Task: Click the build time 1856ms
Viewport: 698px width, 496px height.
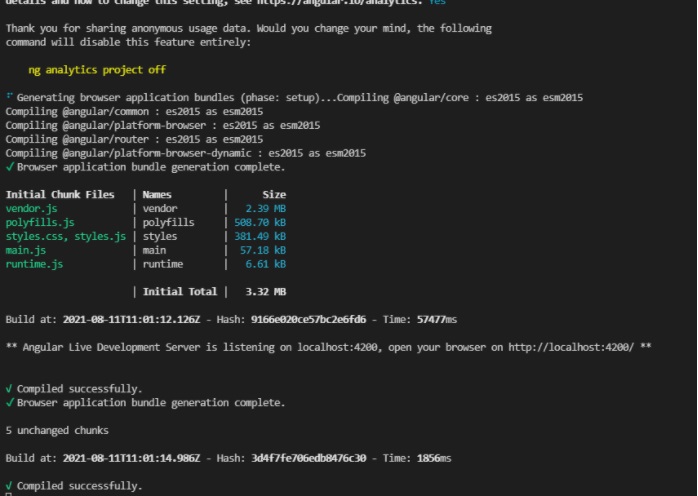Action: [434, 458]
